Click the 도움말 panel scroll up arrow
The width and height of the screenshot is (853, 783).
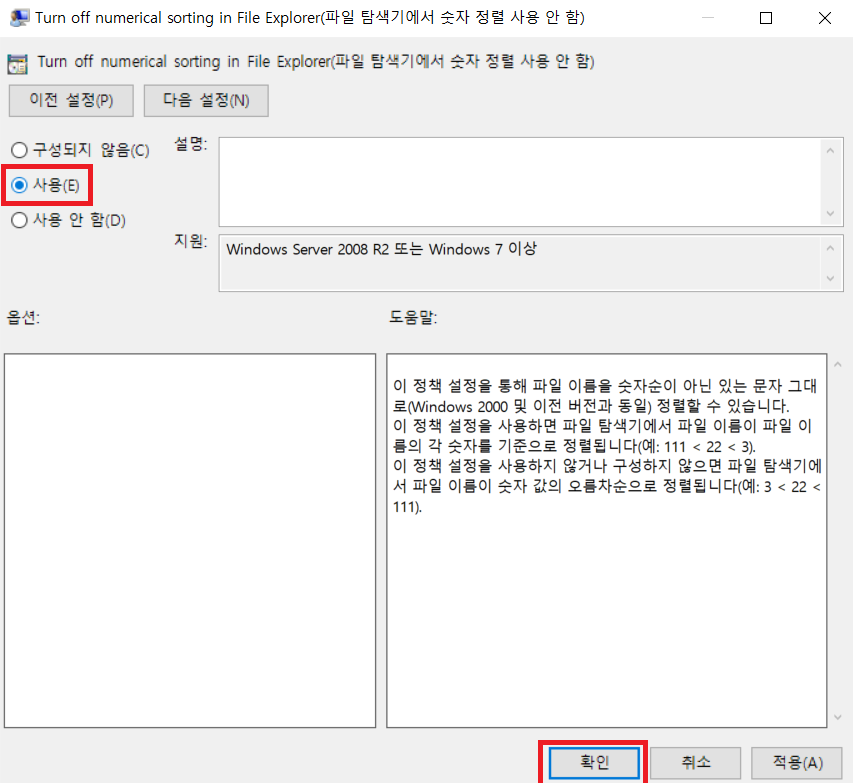(838, 365)
